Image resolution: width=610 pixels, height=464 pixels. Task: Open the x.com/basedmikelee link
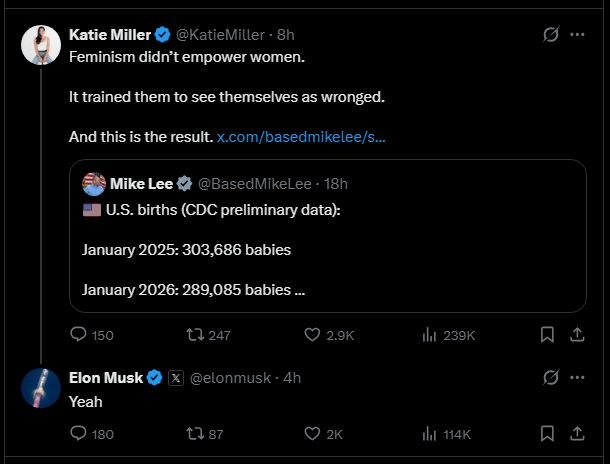(x=301, y=135)
